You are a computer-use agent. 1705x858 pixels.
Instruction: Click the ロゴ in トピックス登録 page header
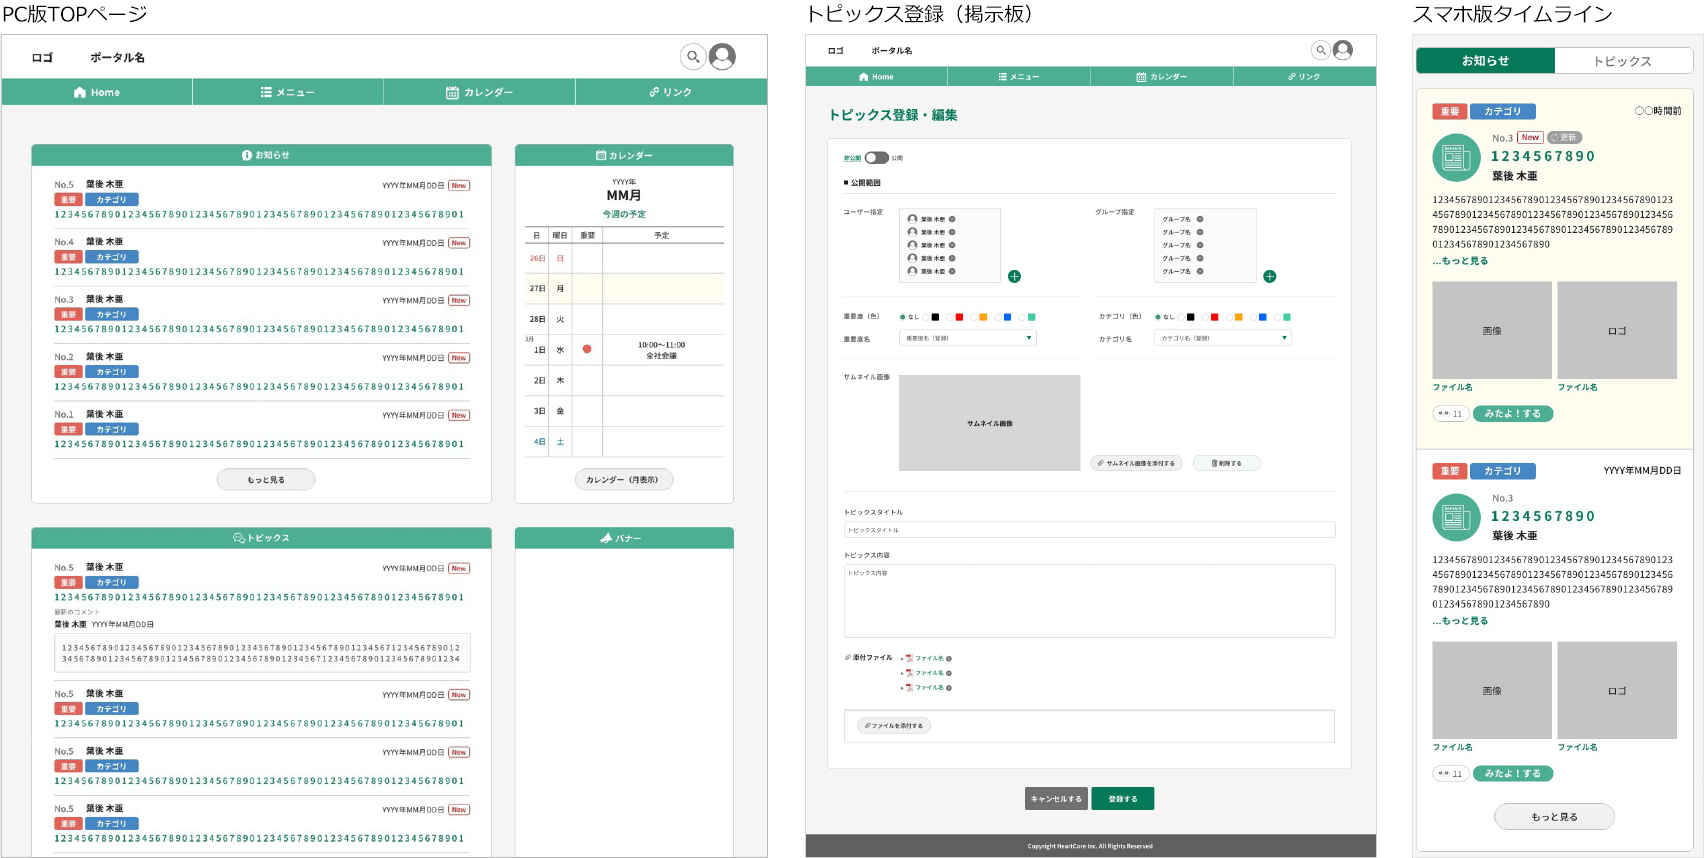point(836,51)
